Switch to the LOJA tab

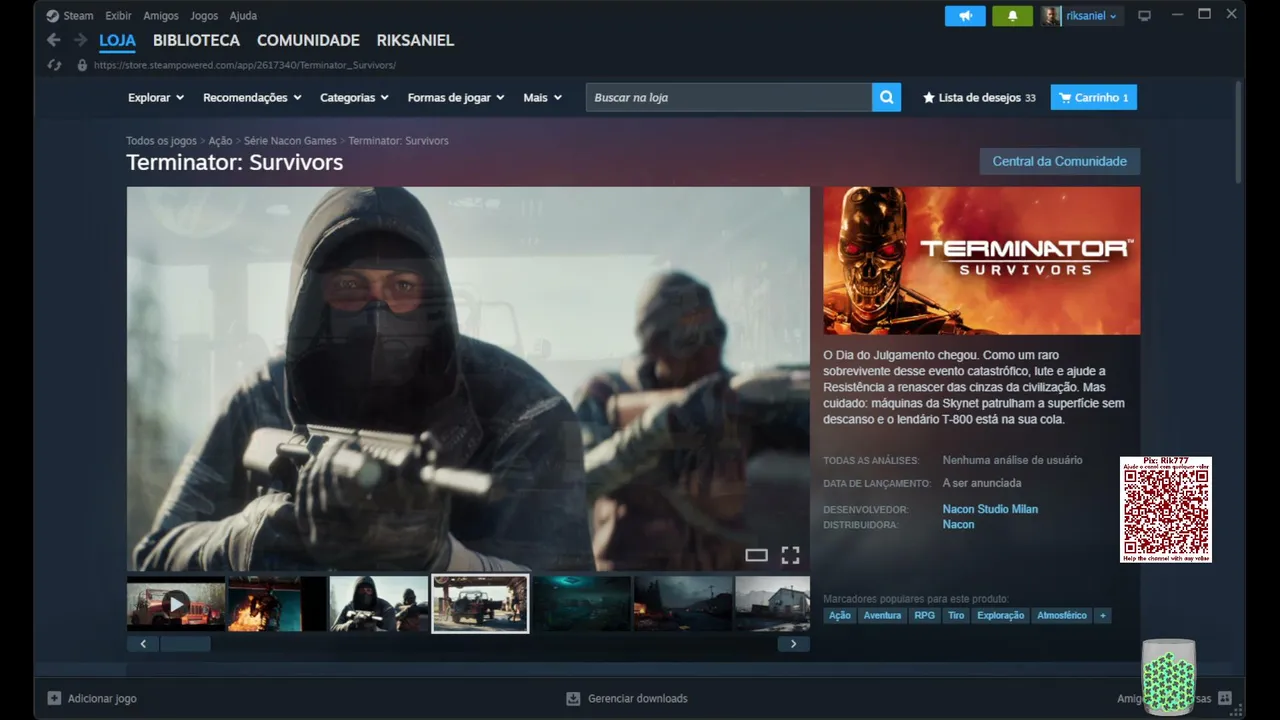pos(117,41)
